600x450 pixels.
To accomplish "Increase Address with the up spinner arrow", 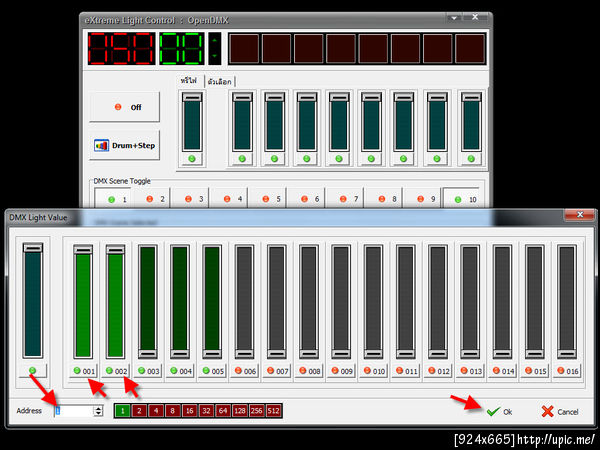I will point(99,408).
